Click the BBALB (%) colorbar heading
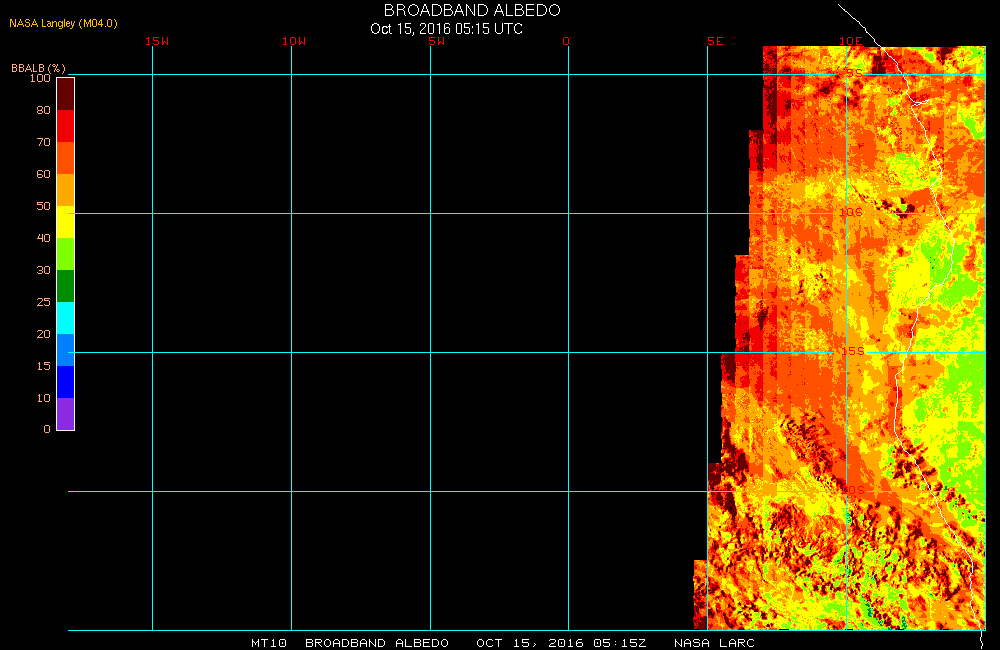The image size is (1000, 650). pyautogui.click(x=38, y=68)
